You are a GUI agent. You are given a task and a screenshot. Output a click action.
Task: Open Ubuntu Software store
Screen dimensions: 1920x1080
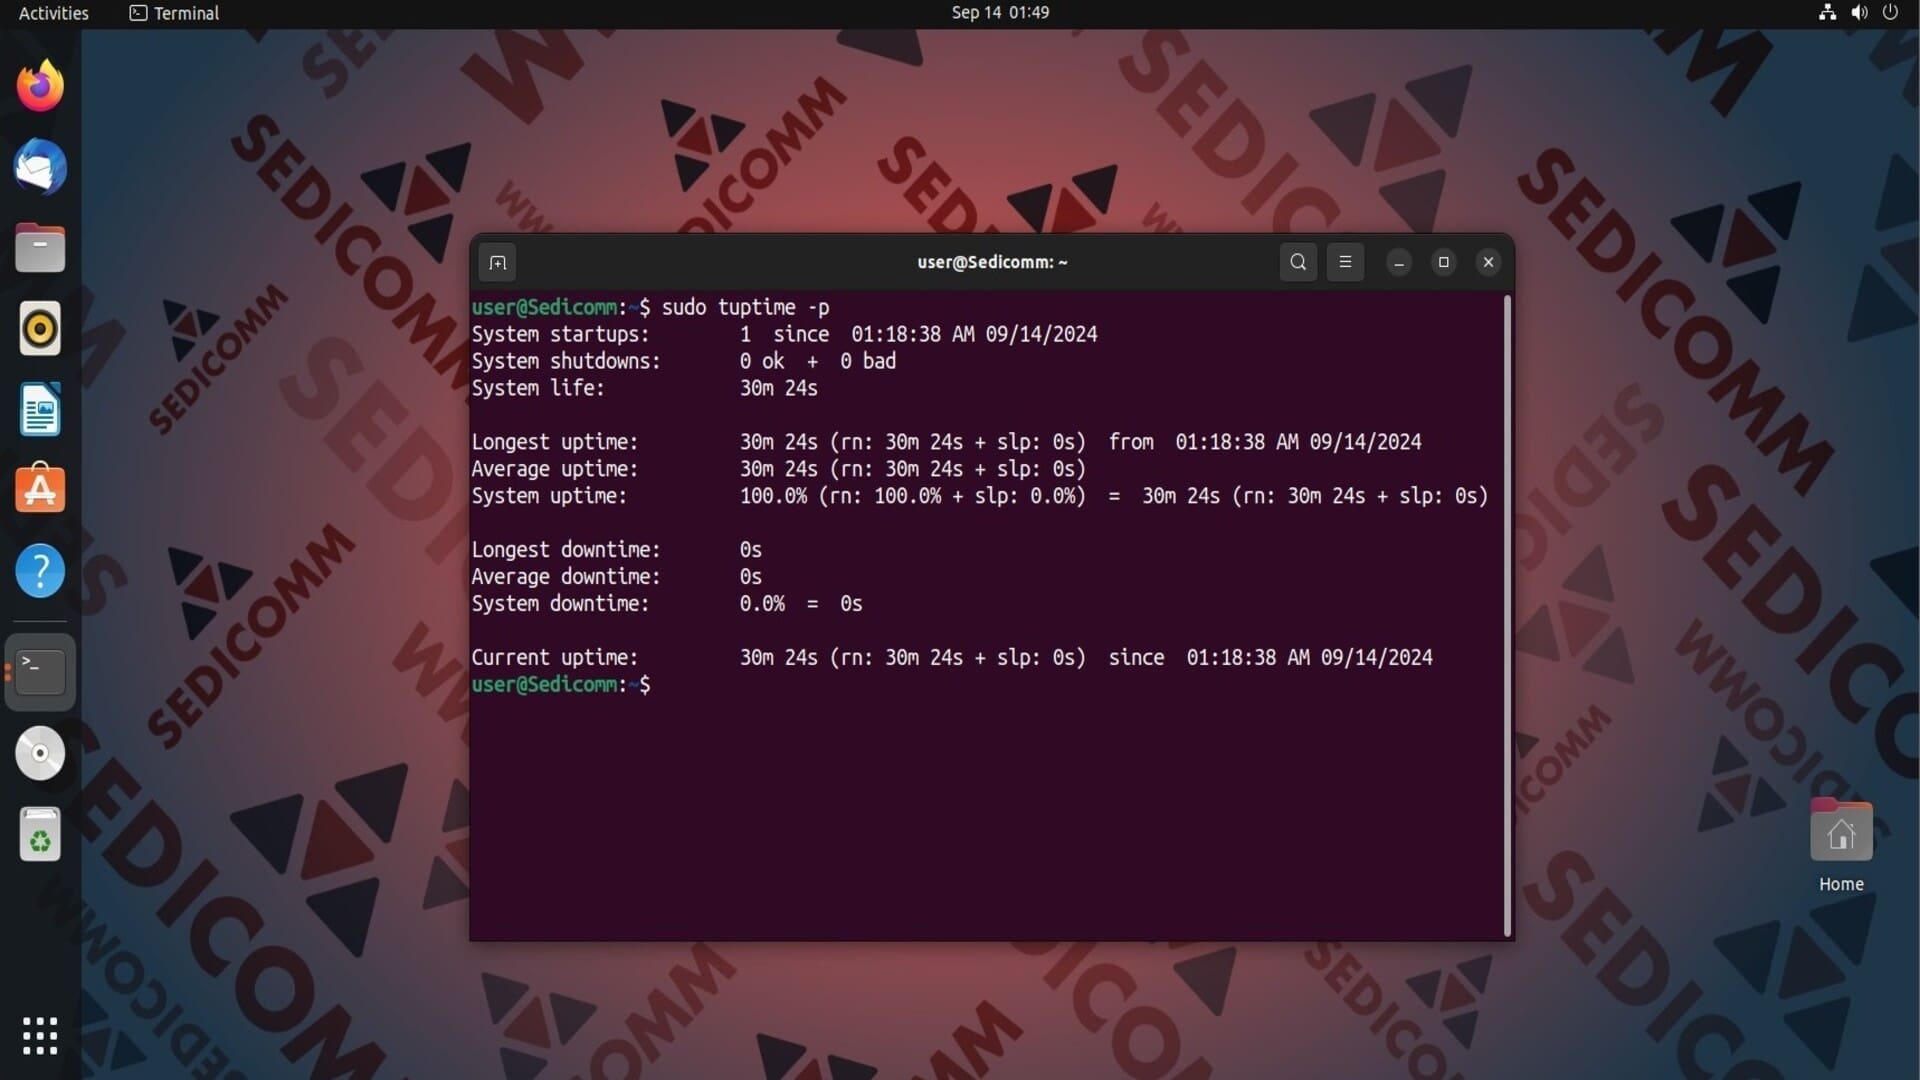[x=40, y=490]
